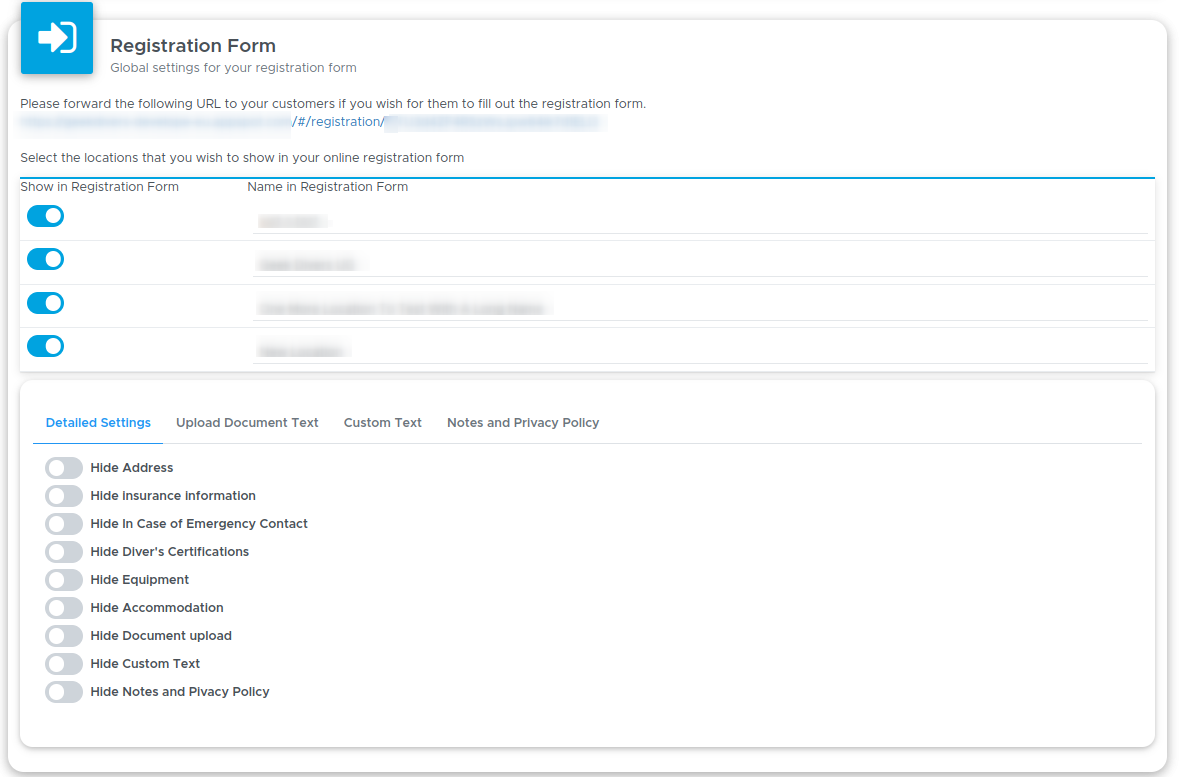Toggle Hide In Case of Emergency Contact

[63, 523]
